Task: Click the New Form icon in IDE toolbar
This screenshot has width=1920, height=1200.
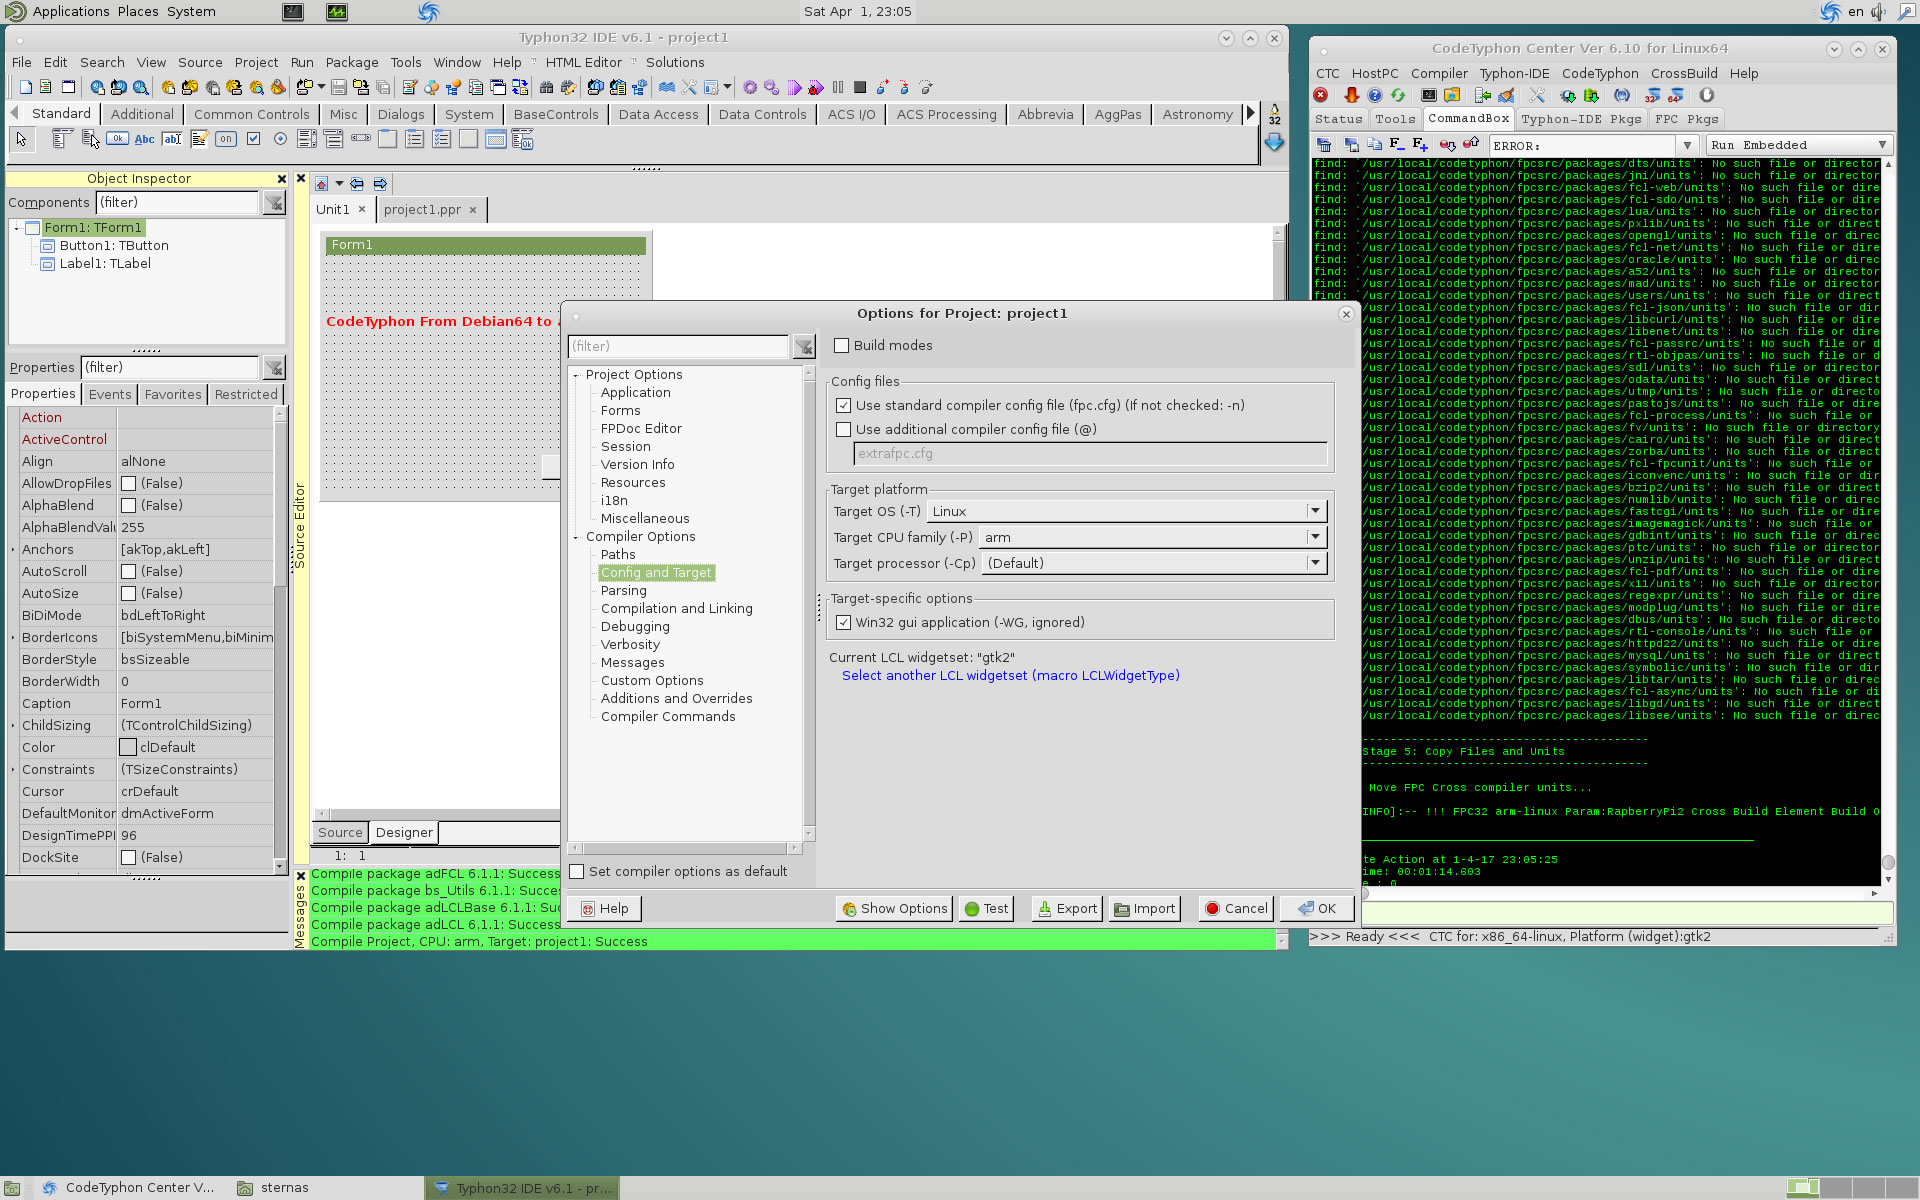Action: [x=68, y=87]
